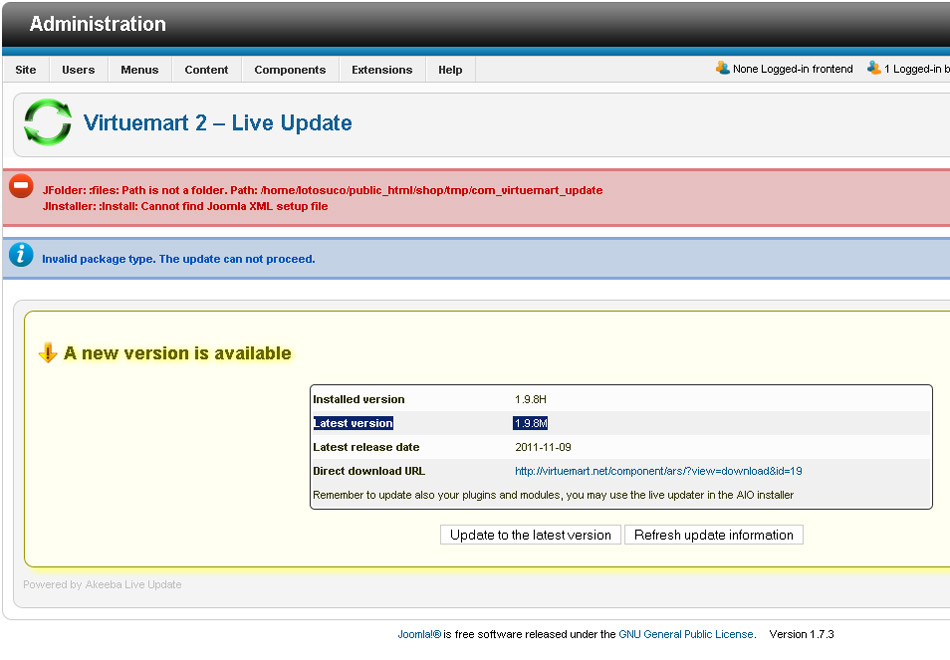Click Update to the latest version button
950x660 pixels.
click(530, 535)
